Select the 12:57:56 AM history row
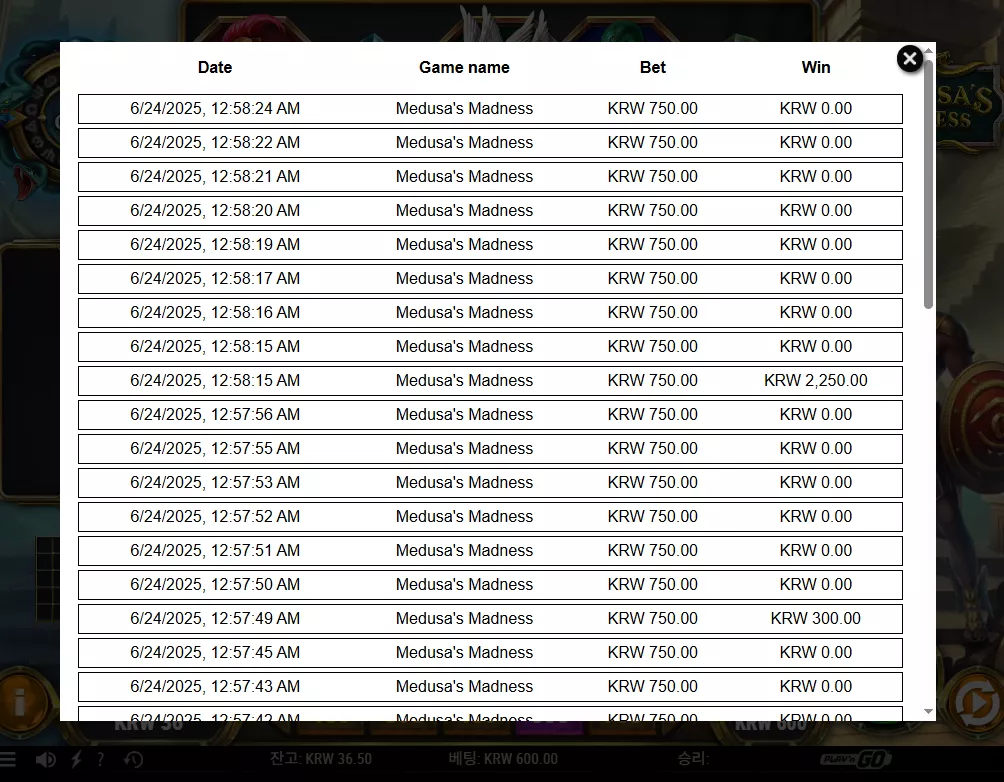The height and width of the screenshot is (782, 1004). (490, 414)
